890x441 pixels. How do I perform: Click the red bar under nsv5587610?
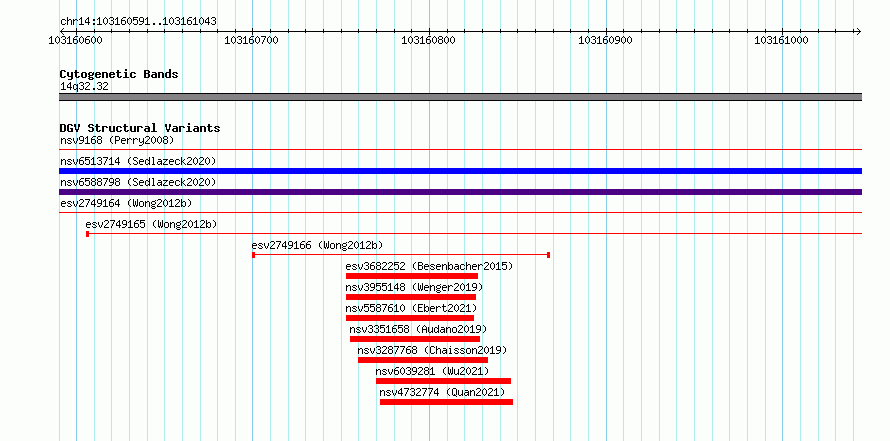coord(409,318)
